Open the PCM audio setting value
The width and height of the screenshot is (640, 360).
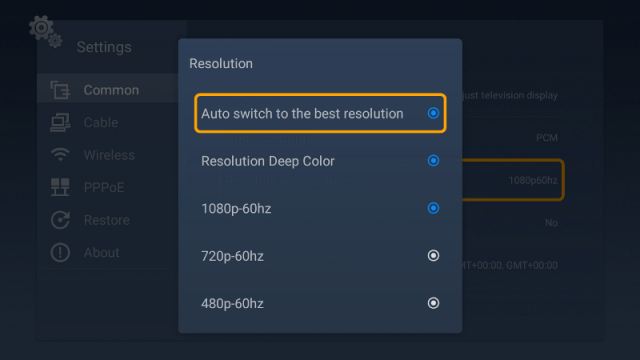coord(547,138)
